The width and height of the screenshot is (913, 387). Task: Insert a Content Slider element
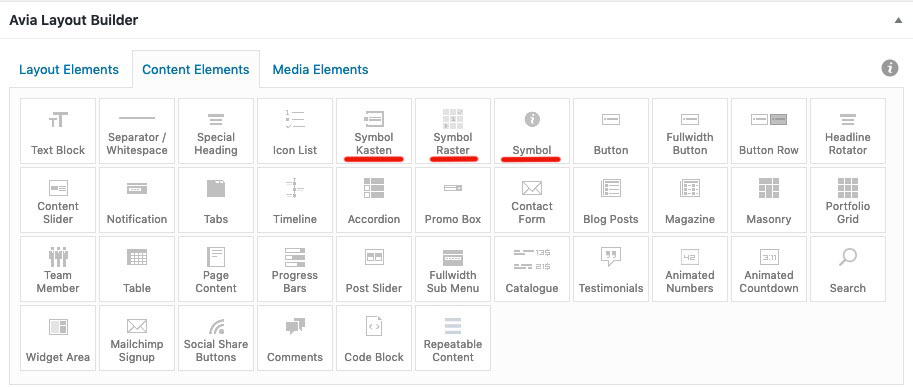coord(58,200)
